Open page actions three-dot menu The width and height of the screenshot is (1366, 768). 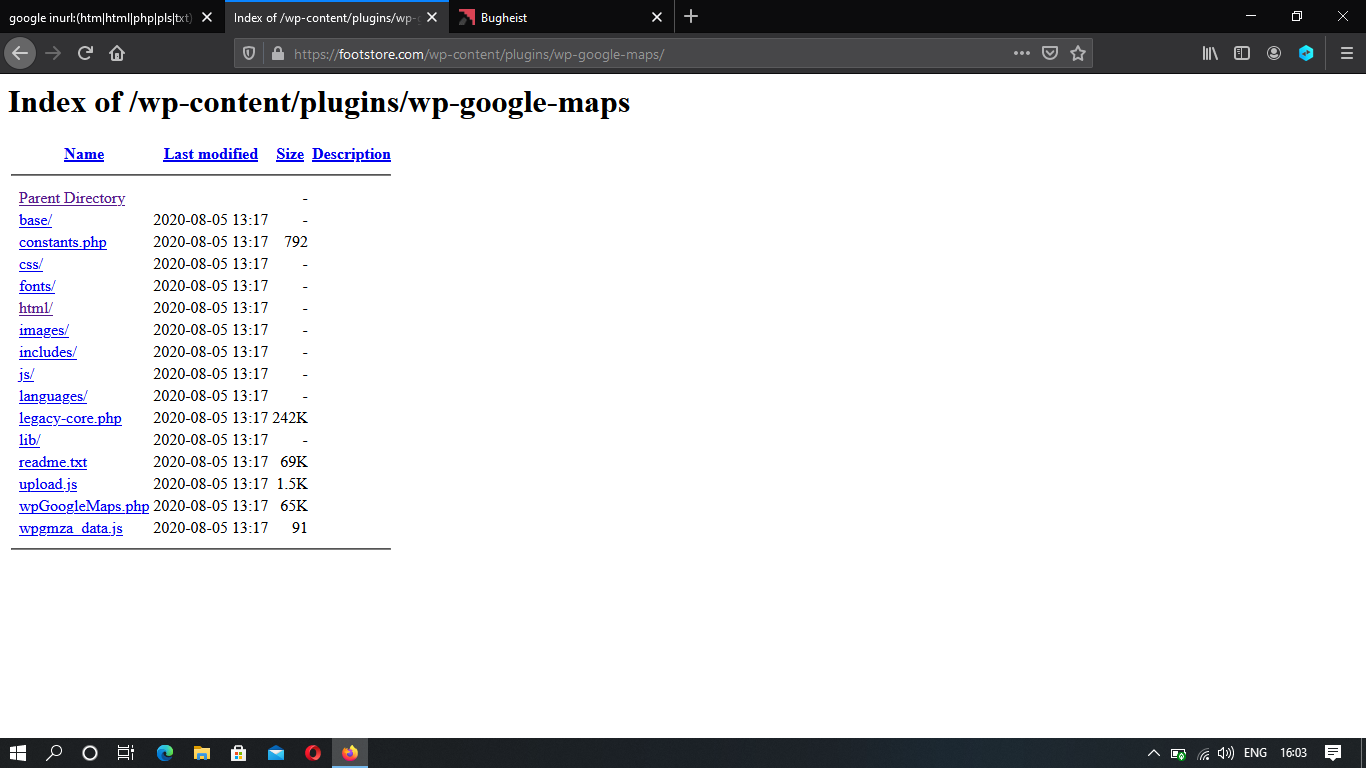point(1021,53)
